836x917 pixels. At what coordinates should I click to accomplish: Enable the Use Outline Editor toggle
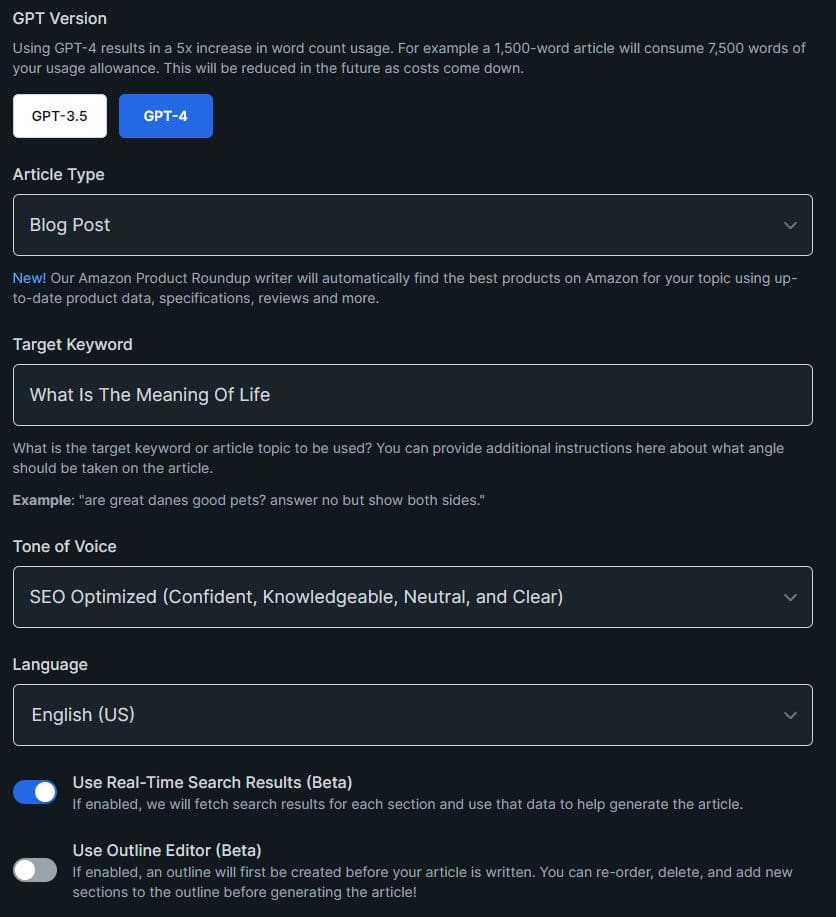tap(35, 870)
